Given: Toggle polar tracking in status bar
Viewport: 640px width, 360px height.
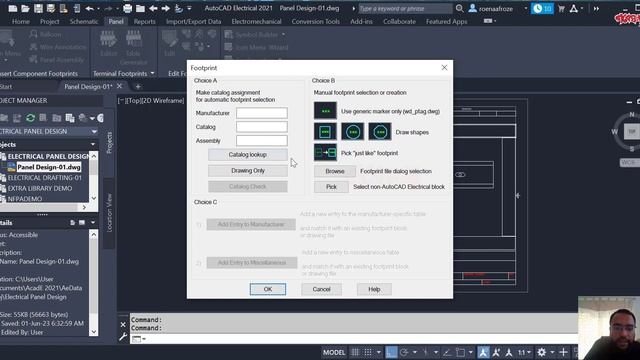Looking at the screenshot, I should 404,352.
